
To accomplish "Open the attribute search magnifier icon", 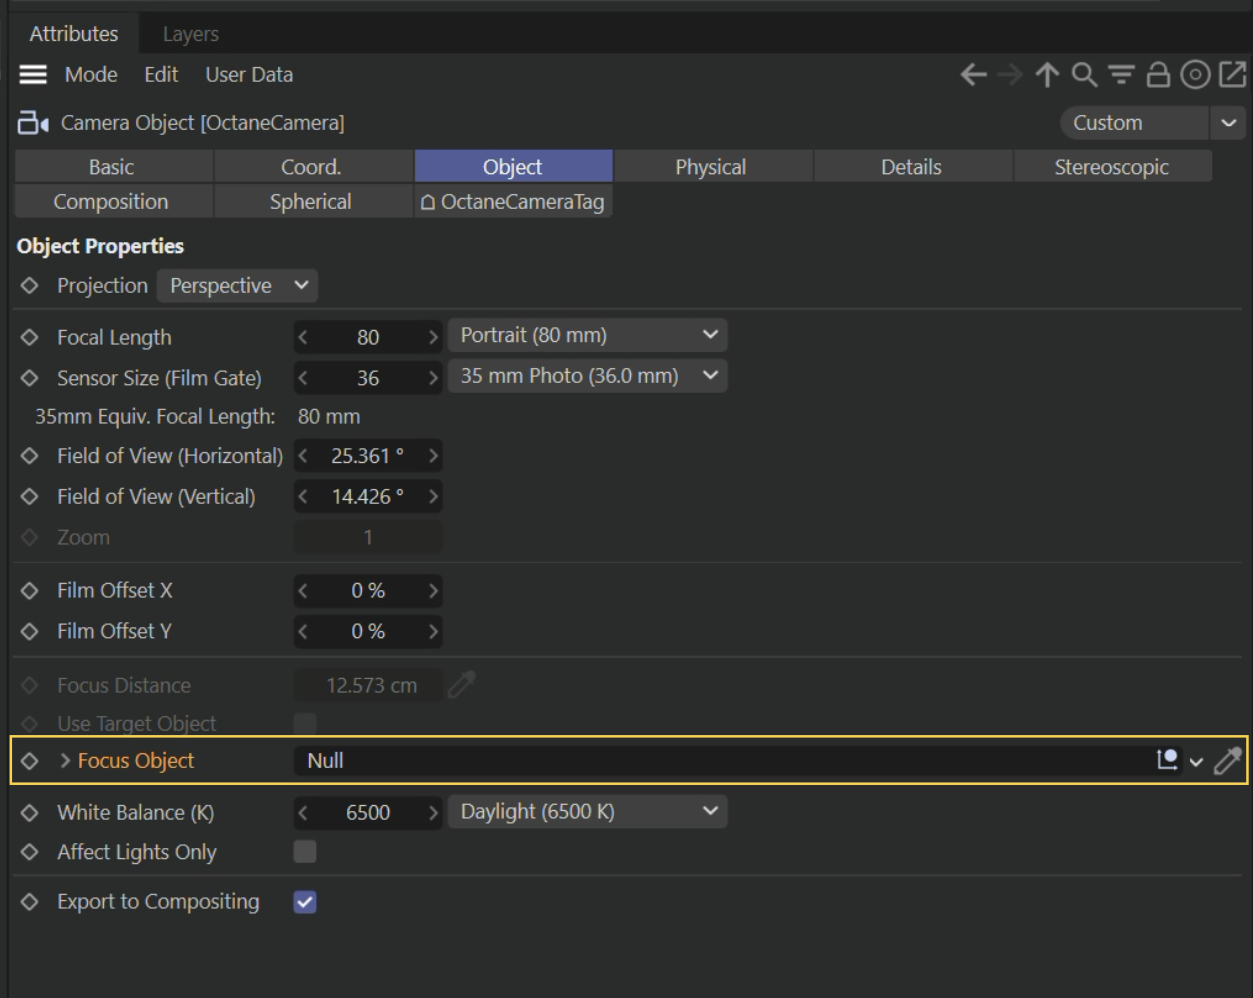I will coord(1084,75).
